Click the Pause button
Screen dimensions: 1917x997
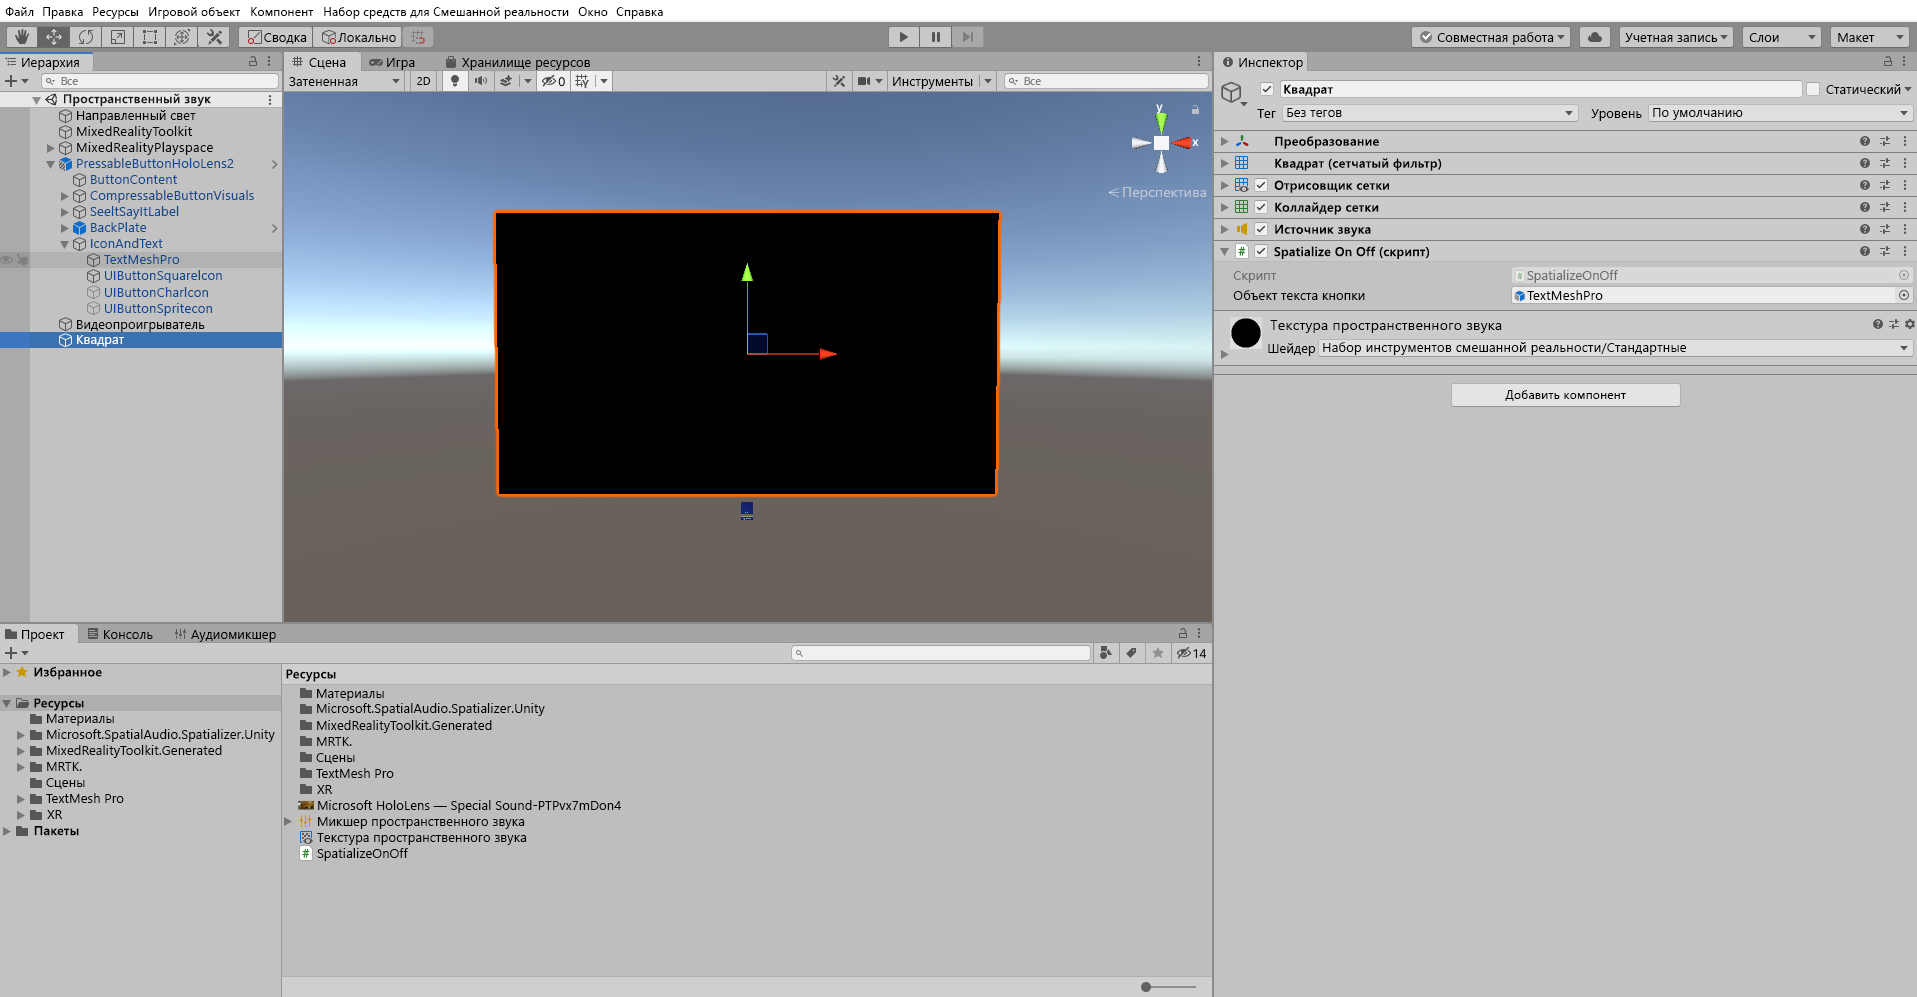[x=936, y=37]
